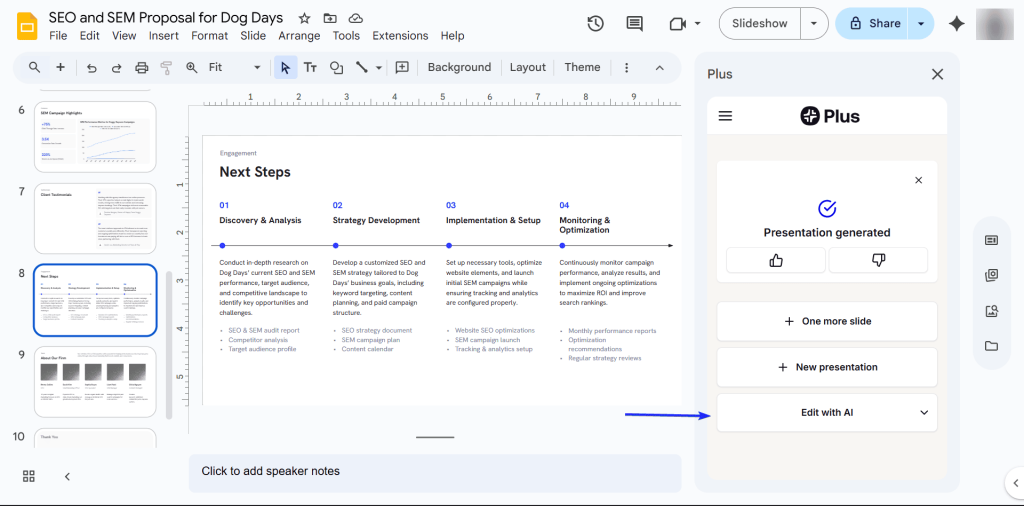Click the New presentation button
The image size is (1024, 506).
click(x=827, y=367)
